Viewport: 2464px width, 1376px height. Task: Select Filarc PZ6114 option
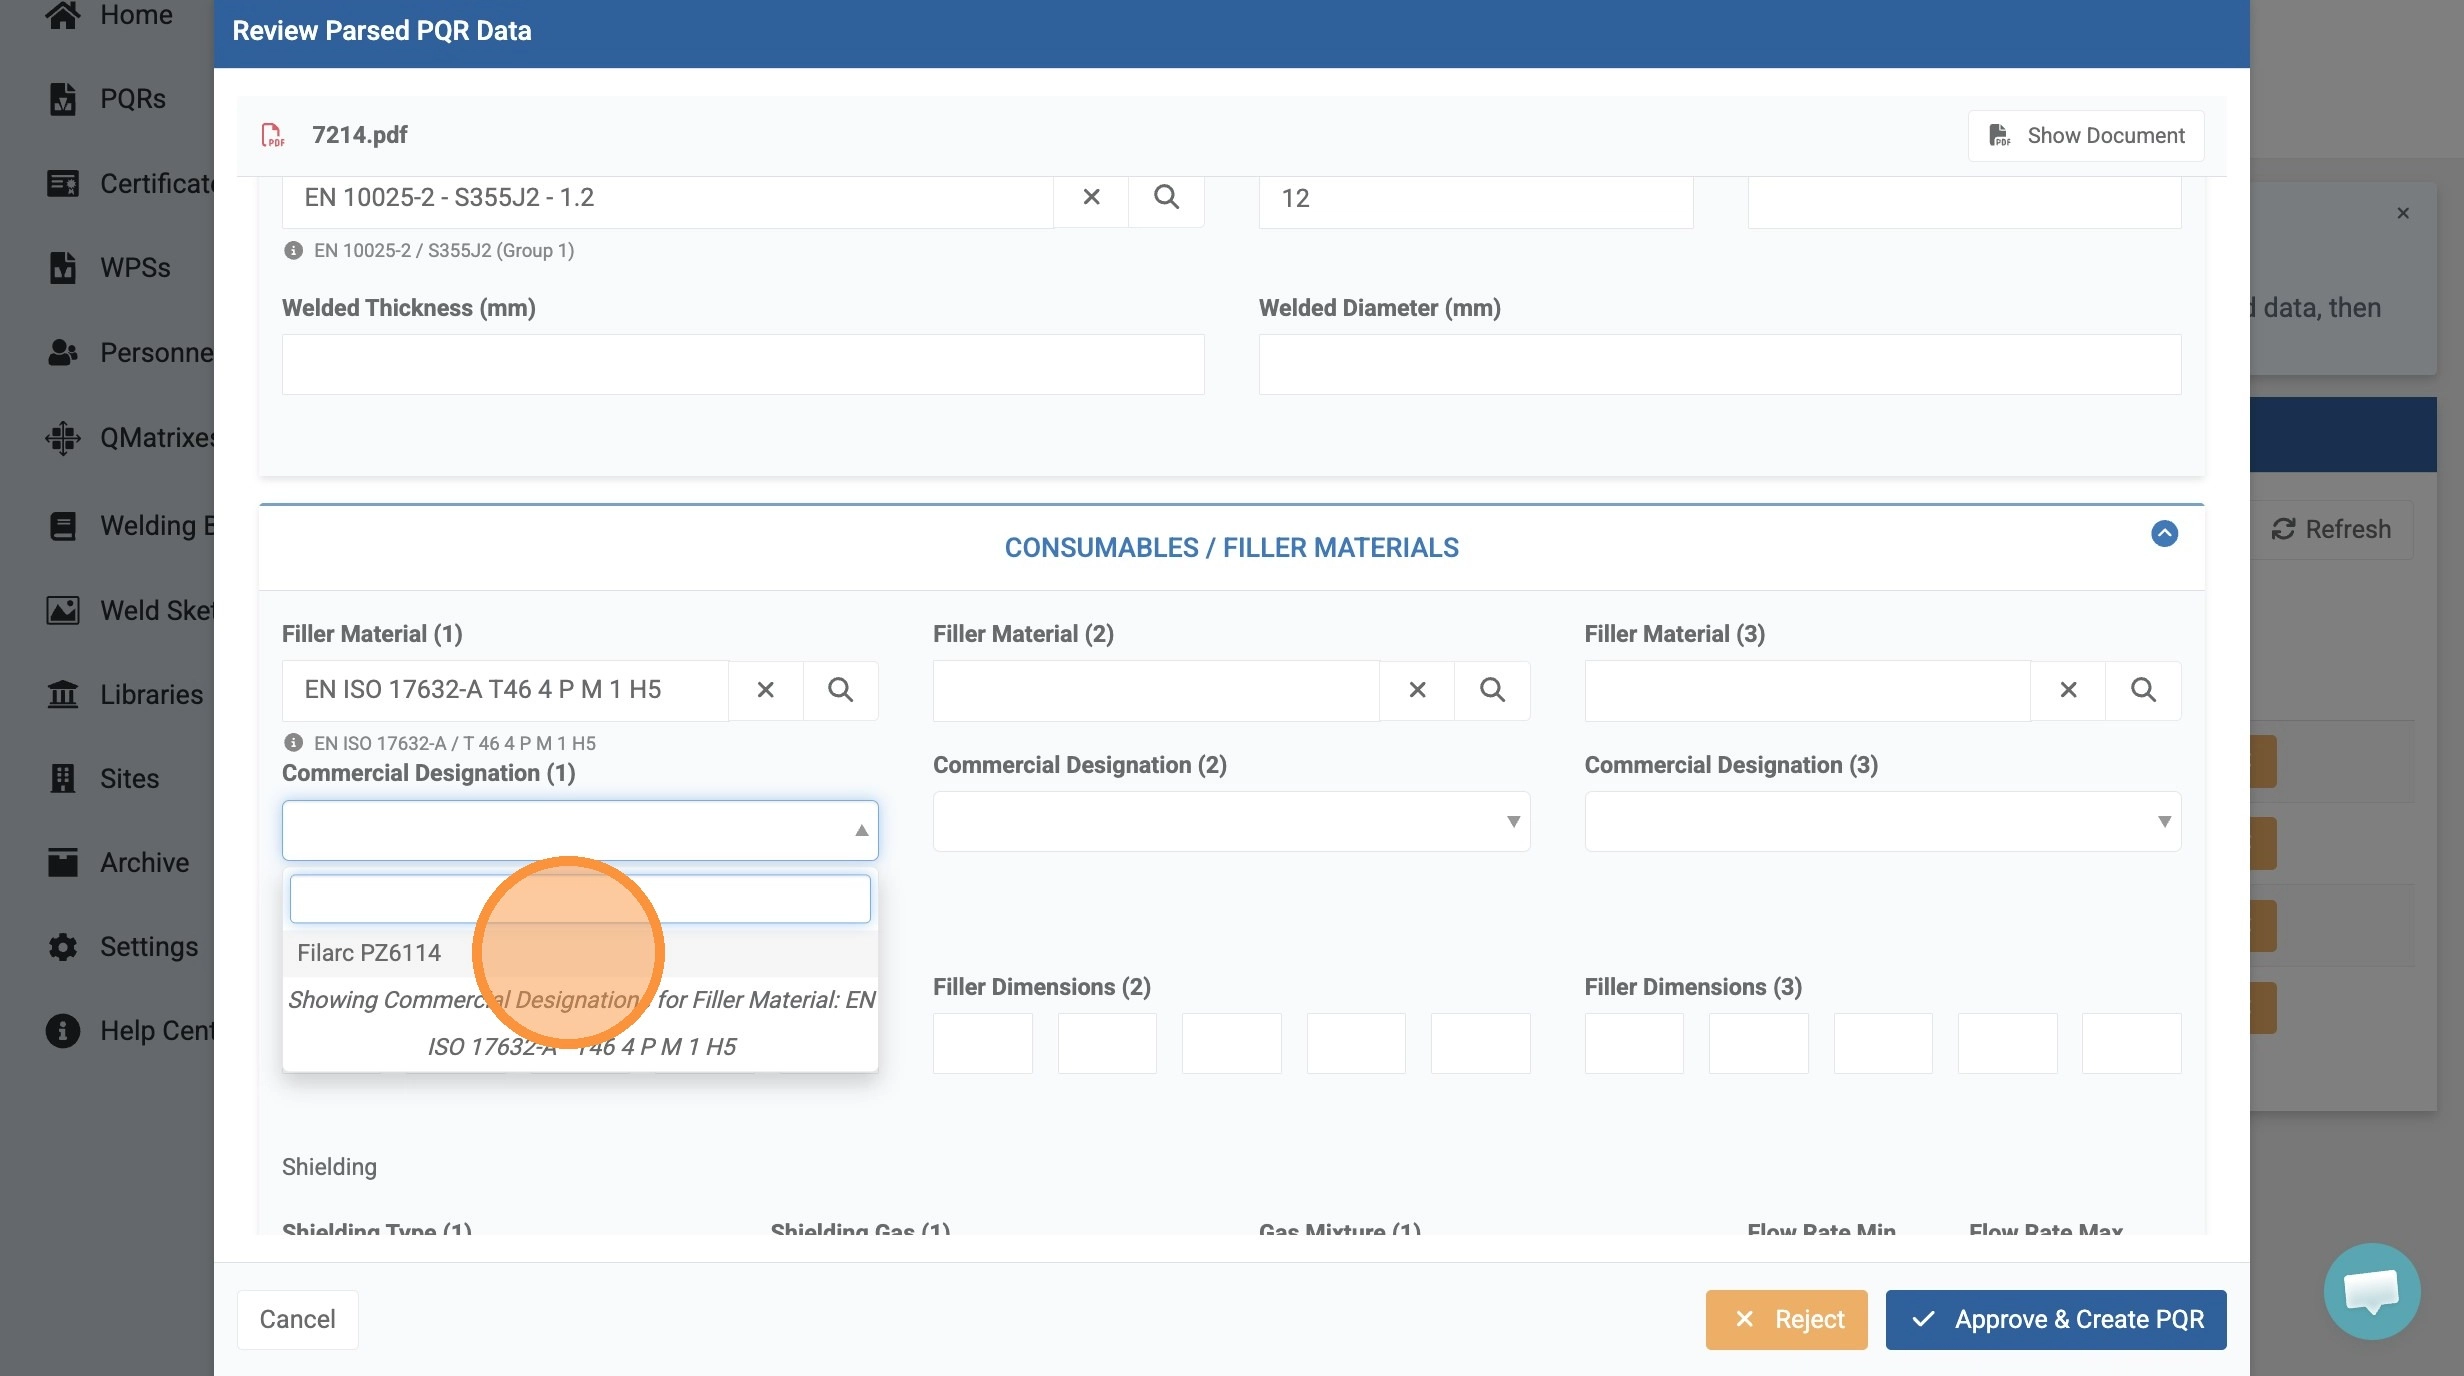coord(580,953)
